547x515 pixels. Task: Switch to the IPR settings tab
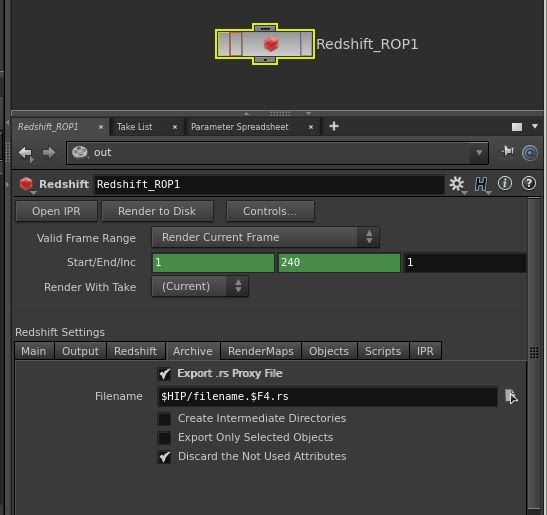425,351
